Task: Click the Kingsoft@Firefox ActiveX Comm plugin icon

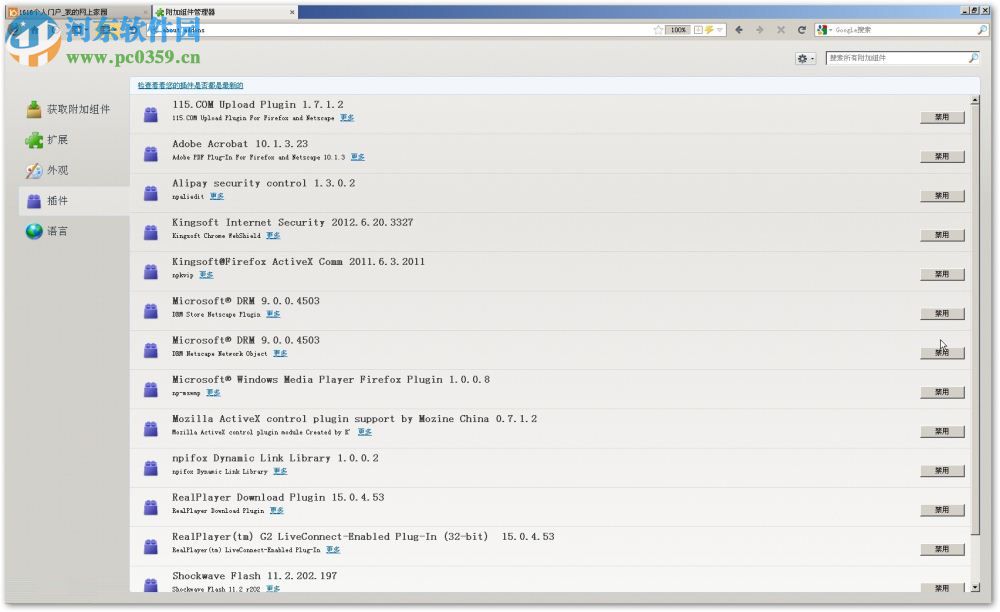Action: pos(151,272)
